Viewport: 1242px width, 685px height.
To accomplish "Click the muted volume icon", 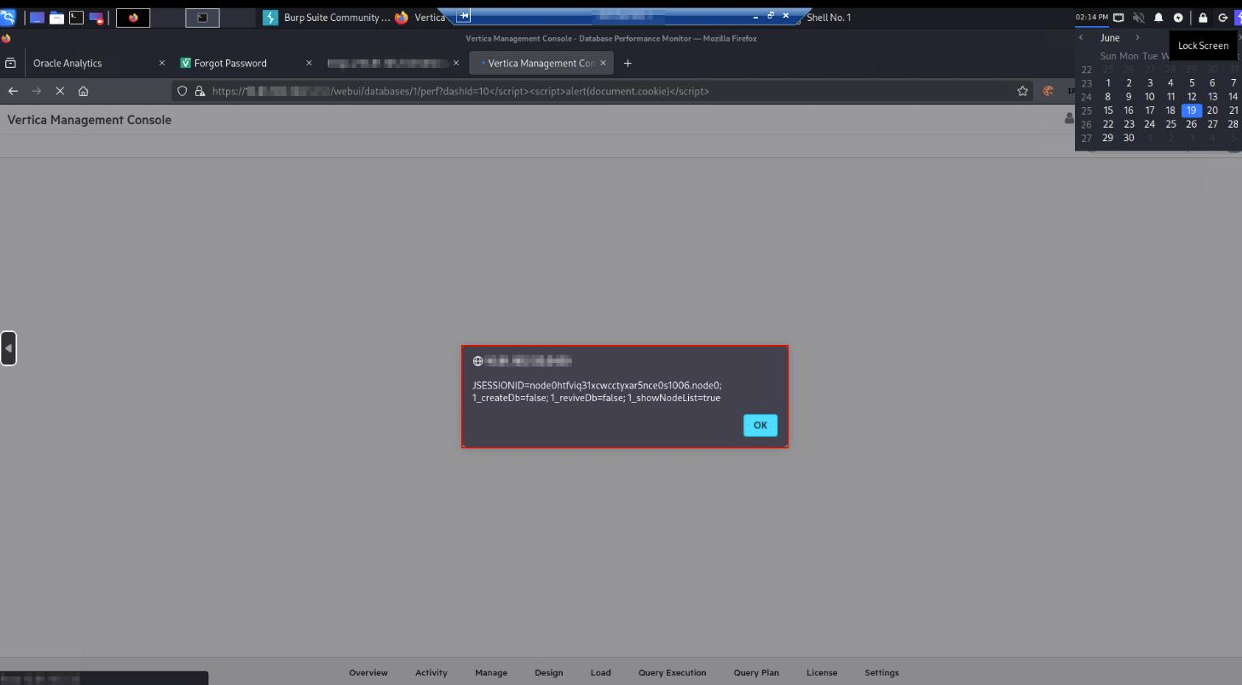I will coord(1138,17).
